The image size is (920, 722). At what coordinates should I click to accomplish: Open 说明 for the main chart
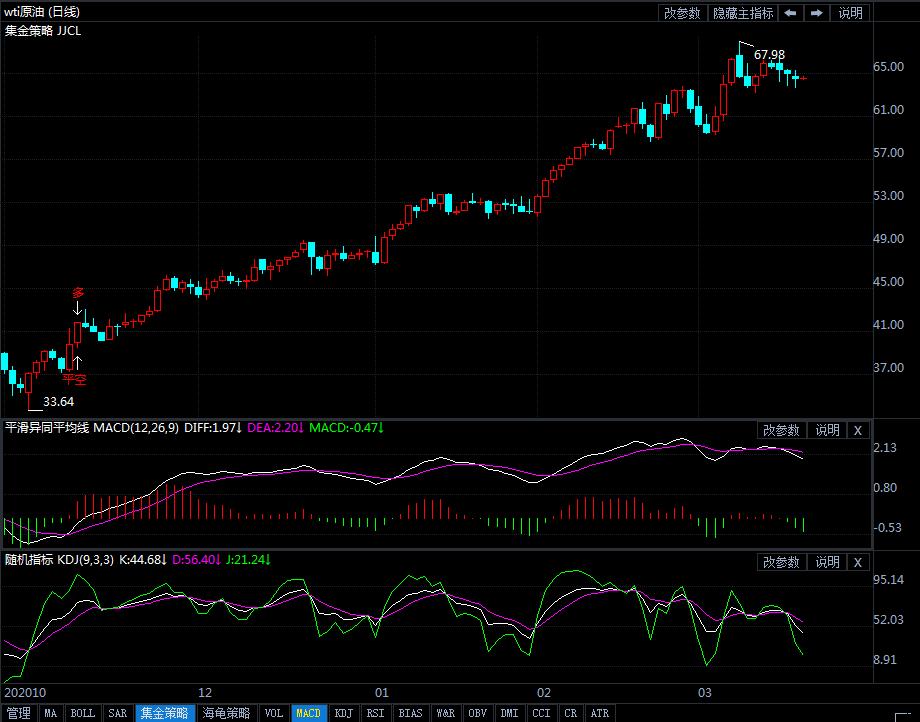pyautogui.click(x=849, y=13)
